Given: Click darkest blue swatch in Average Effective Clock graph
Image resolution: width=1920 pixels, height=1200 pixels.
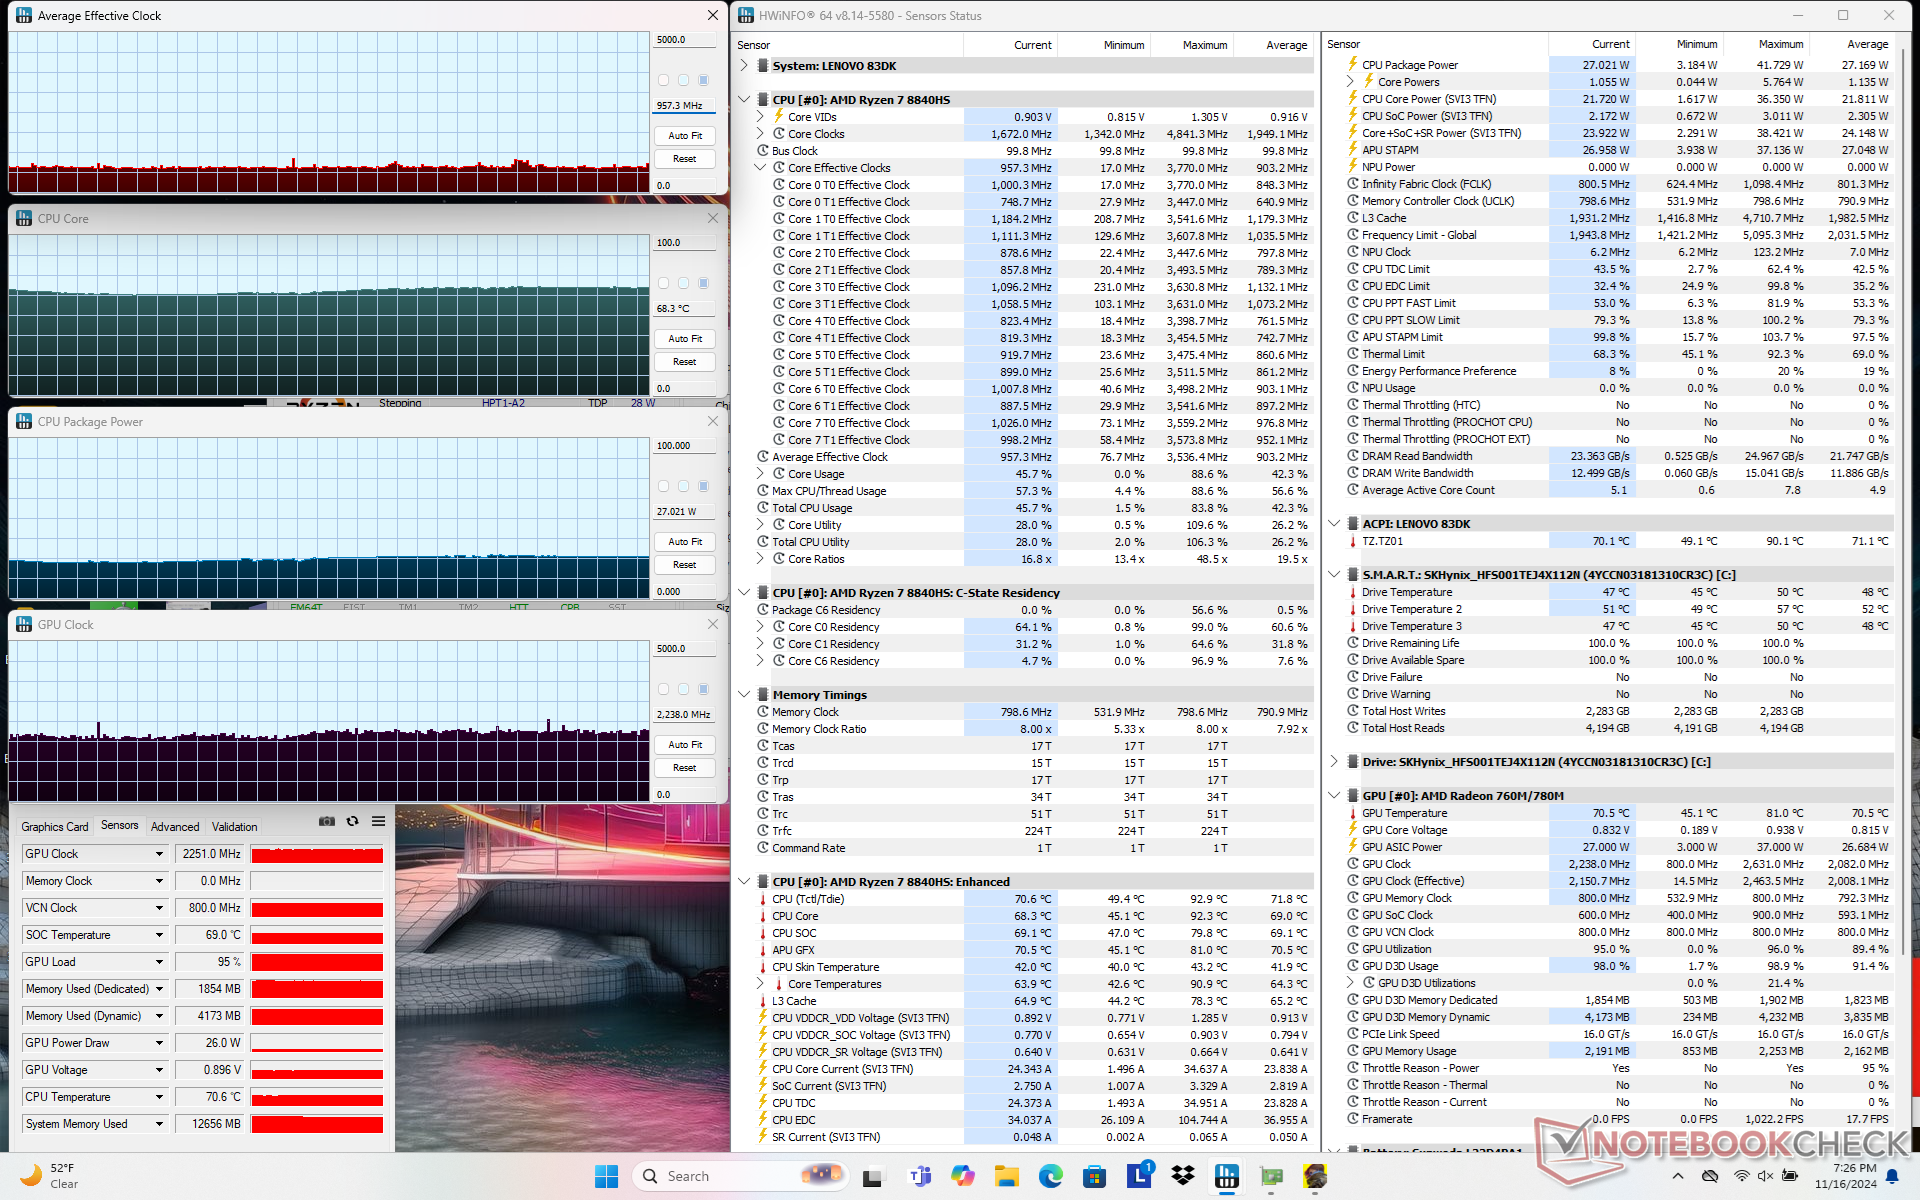Looking at the screenshot, I should (x=704, y=80).
